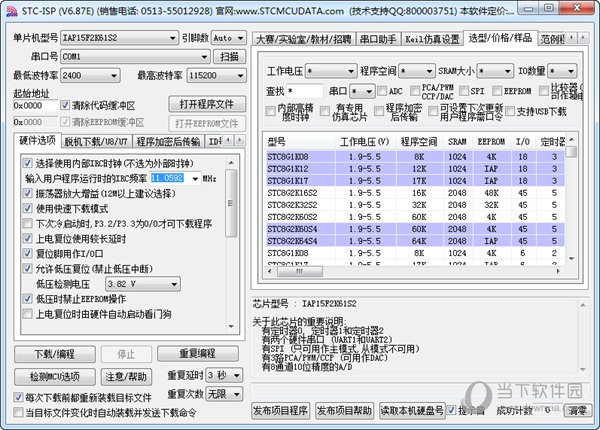Click scroll-down arrow of chip table
Image resolution: width=600 pixels, height=430 pixels.
click(x=571, y=259)
